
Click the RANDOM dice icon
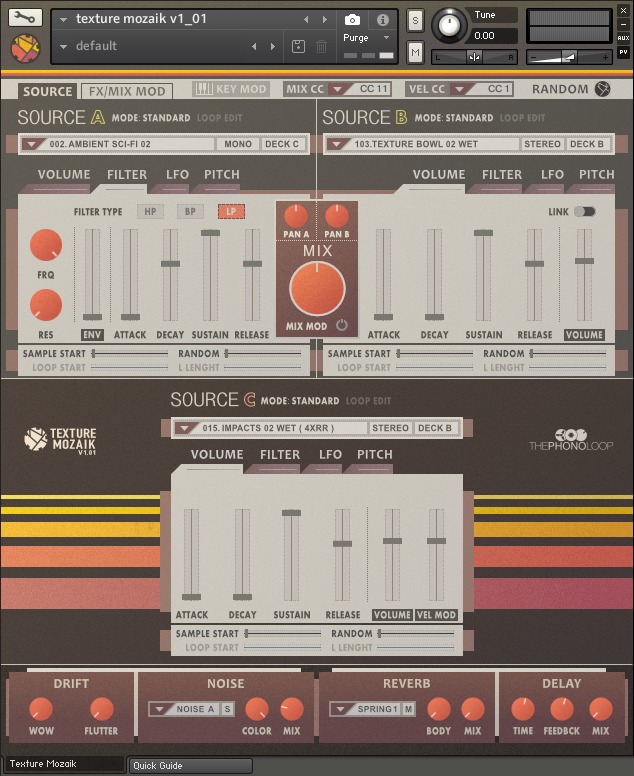(602, 89)
